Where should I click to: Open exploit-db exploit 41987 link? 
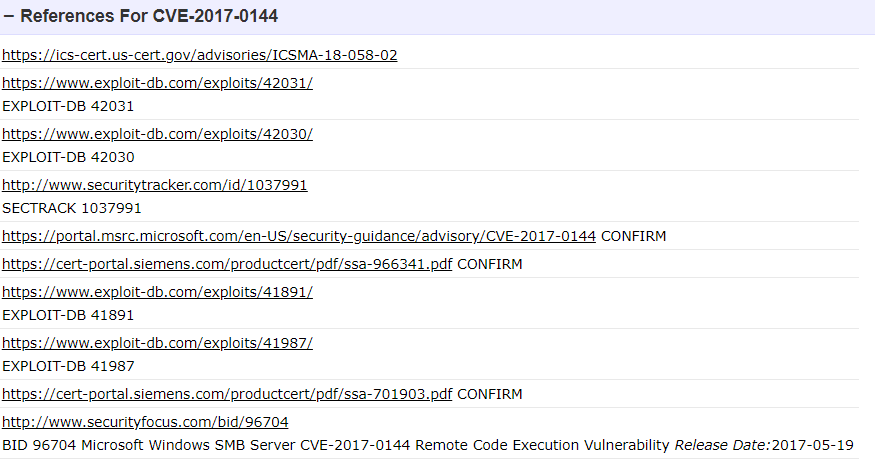pyautogui.click(x=157, y=343)
